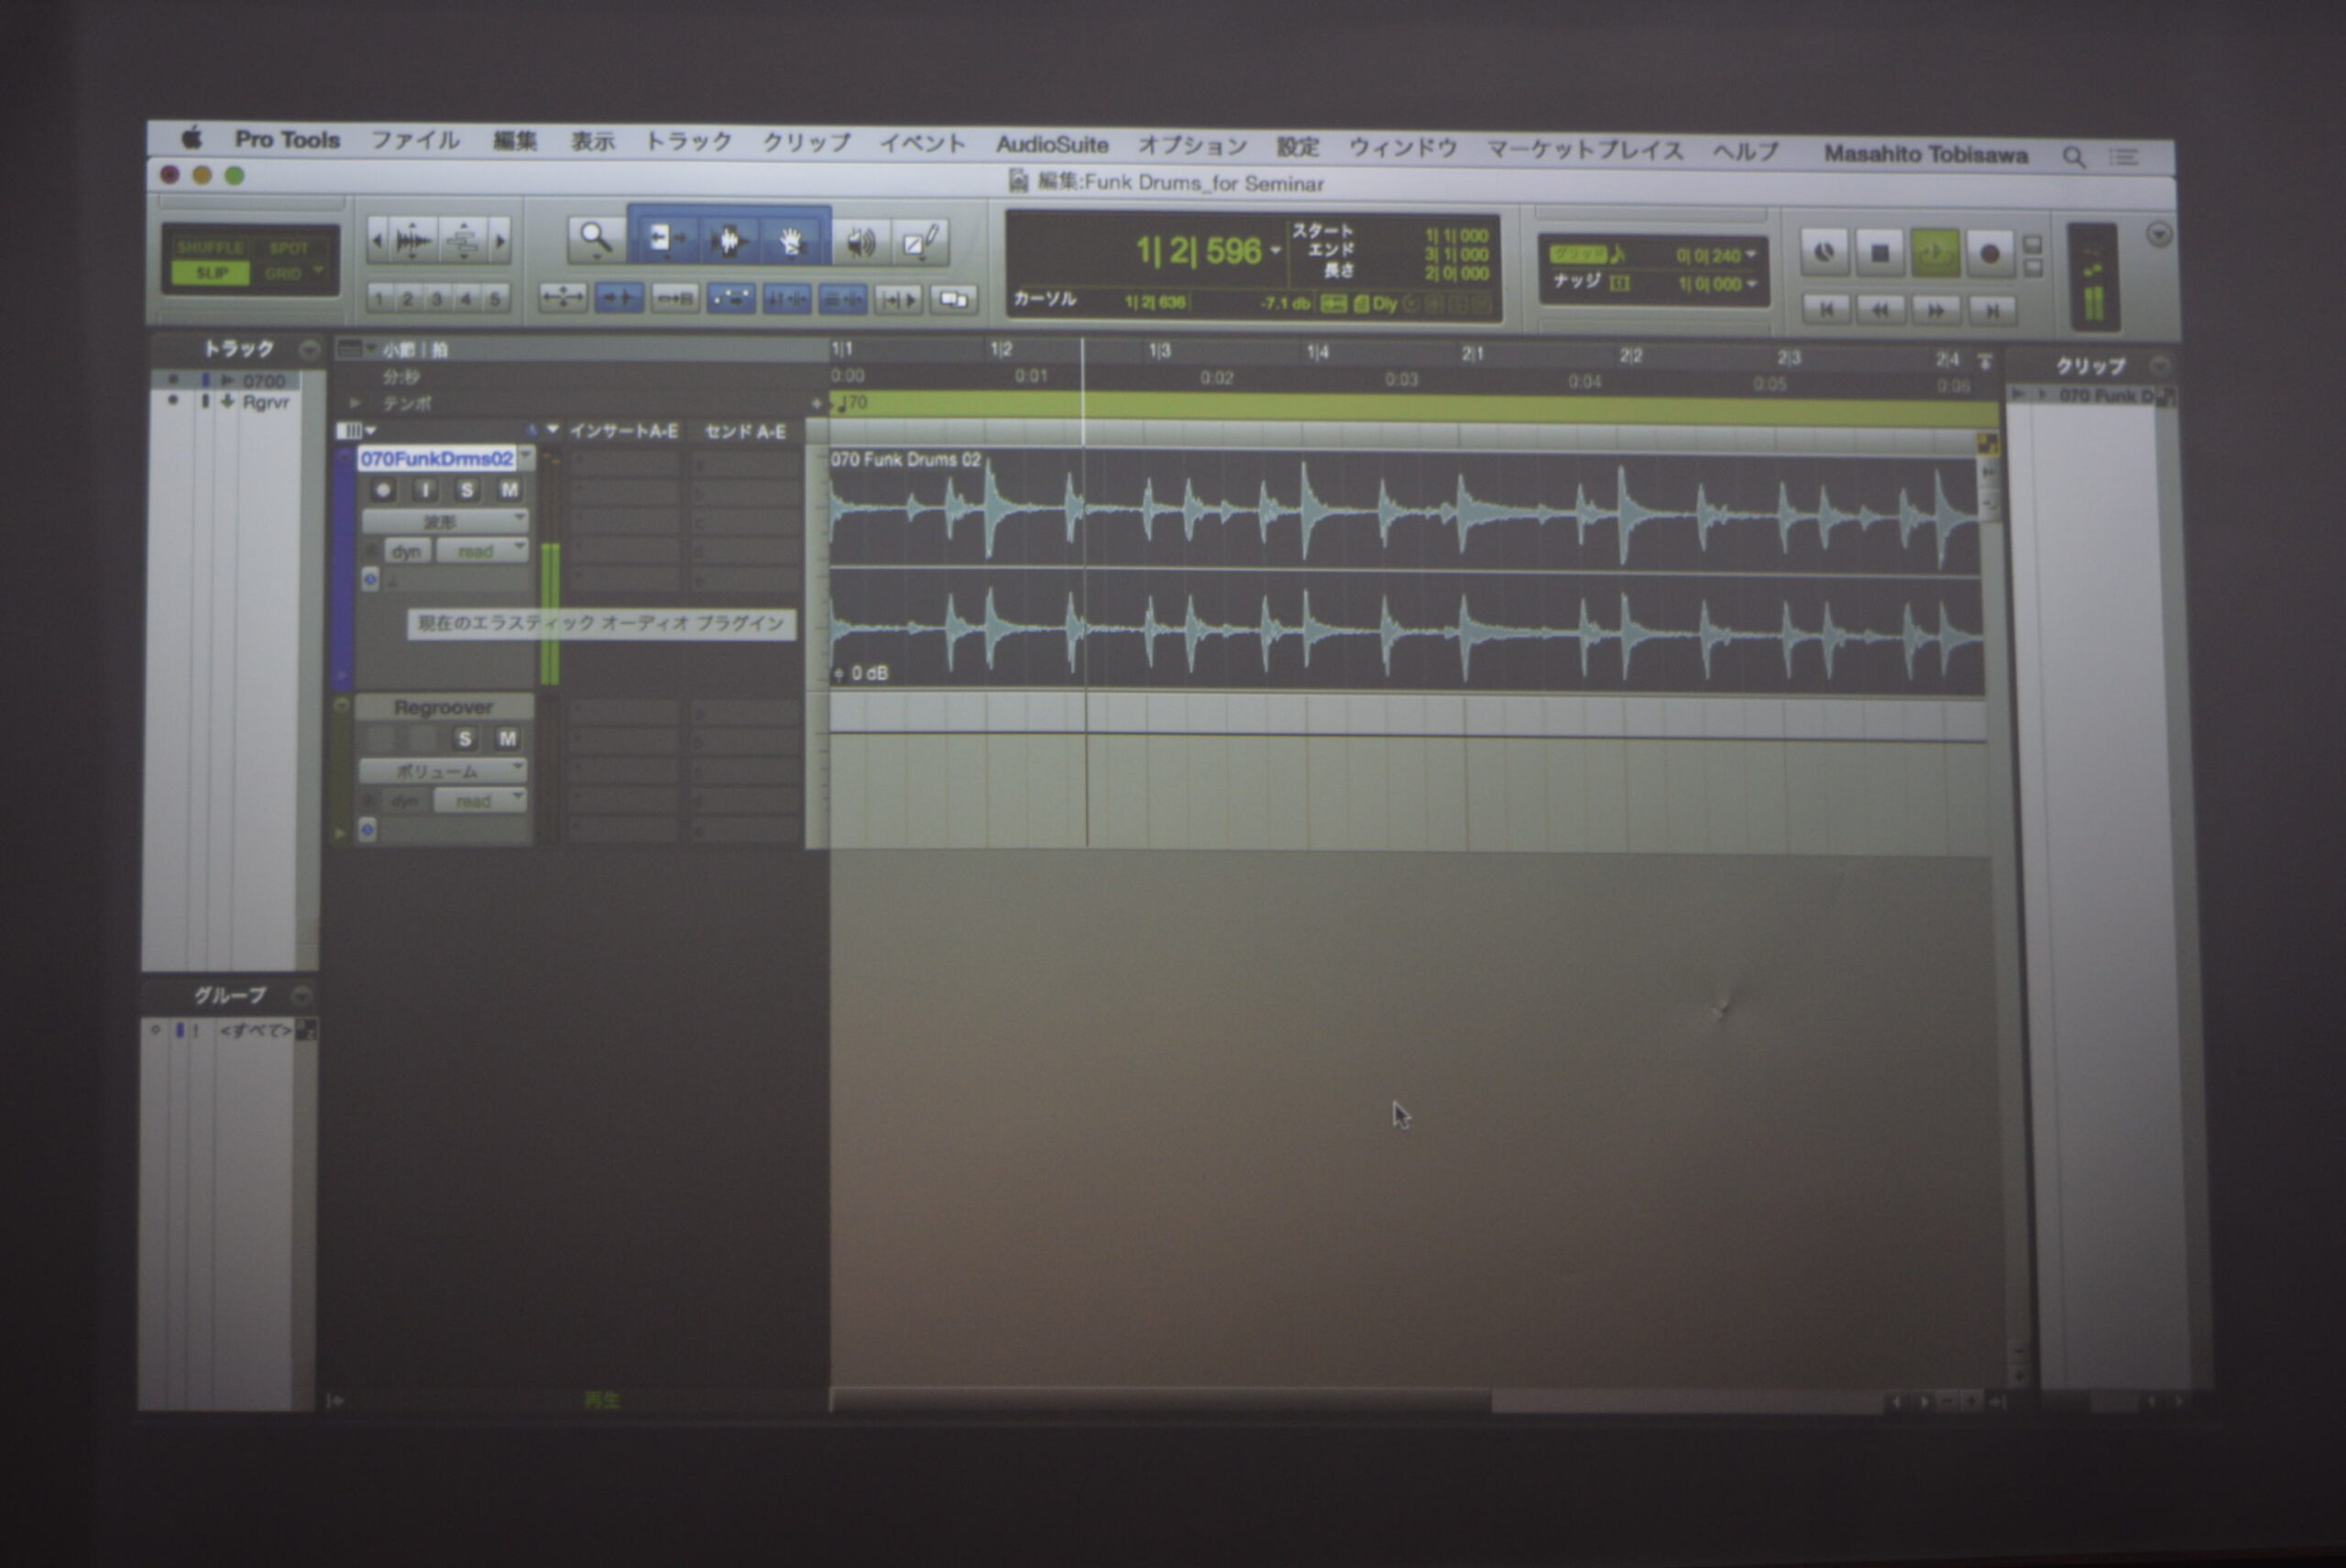Expand the テンポ ruler triangle
Image resolution: width=2346 pixels, height=1568 pixels.
click(x=354, y=403)
